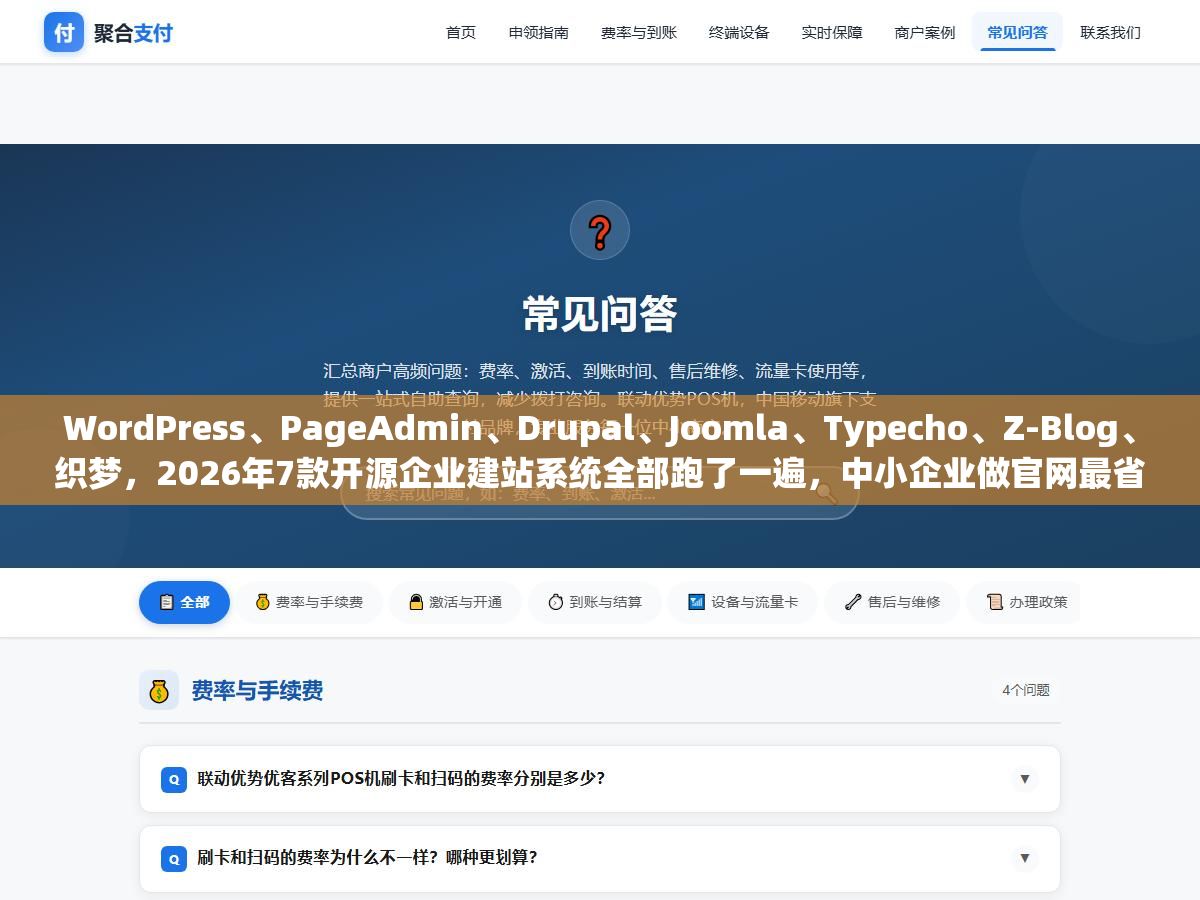Select the 售后与维修 category tab

(892, 602)
